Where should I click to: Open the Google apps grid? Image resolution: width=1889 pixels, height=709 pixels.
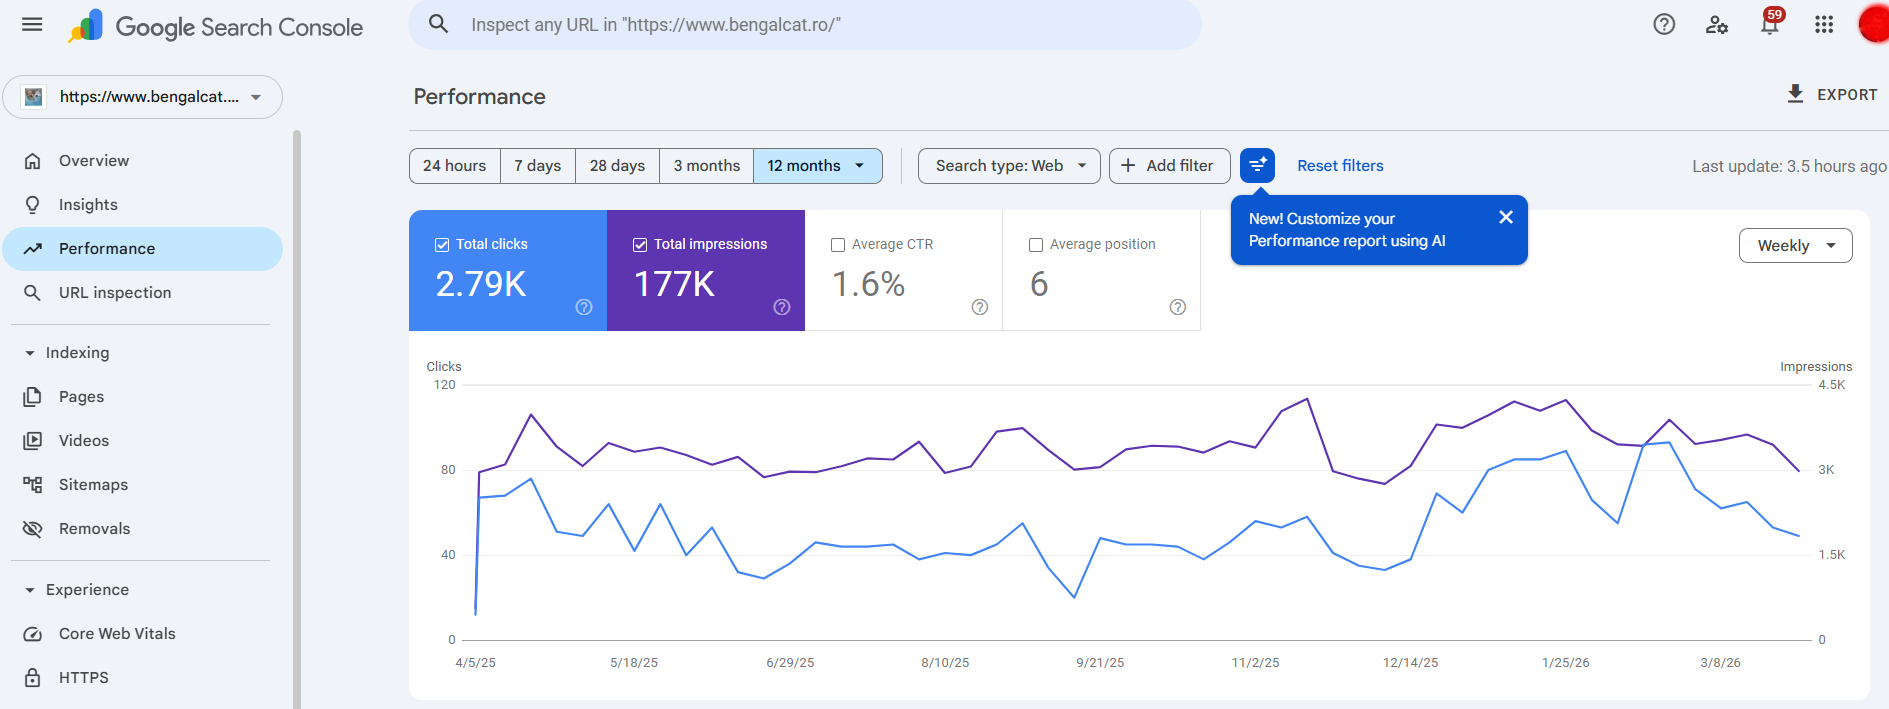click(1824, 24)
